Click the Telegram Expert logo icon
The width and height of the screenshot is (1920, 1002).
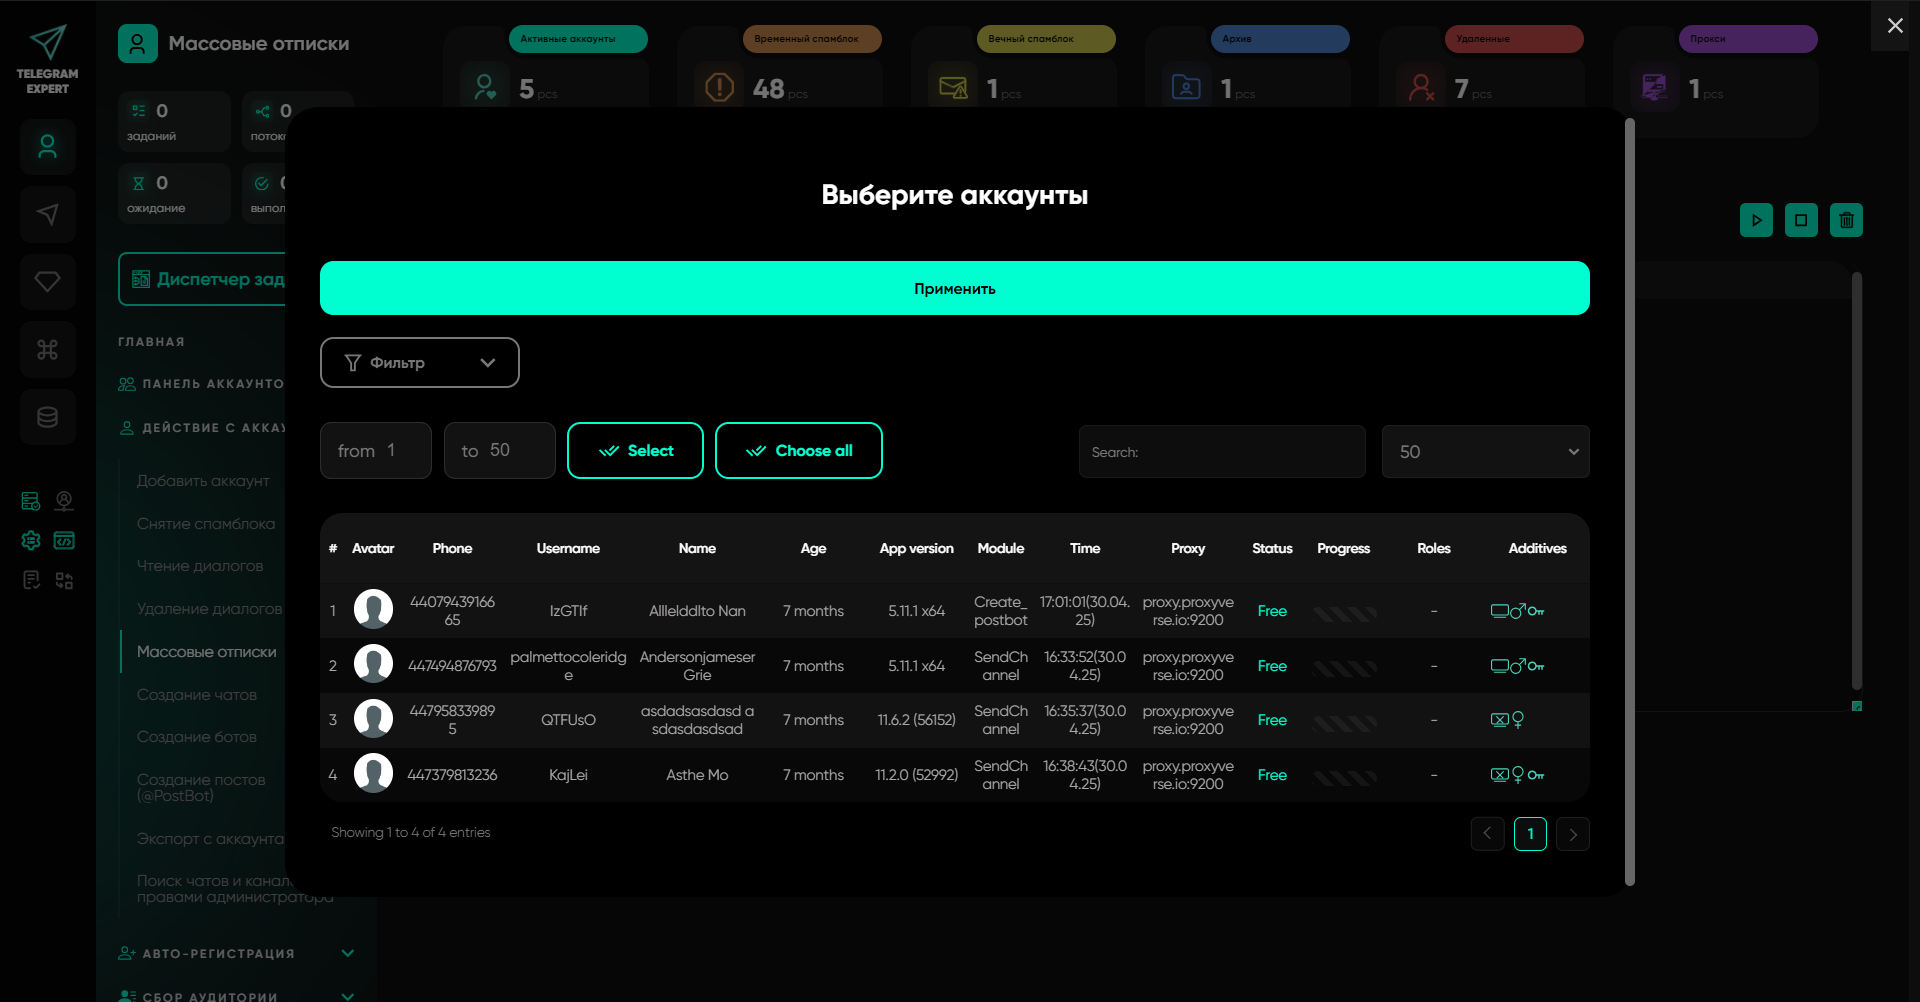47,44
